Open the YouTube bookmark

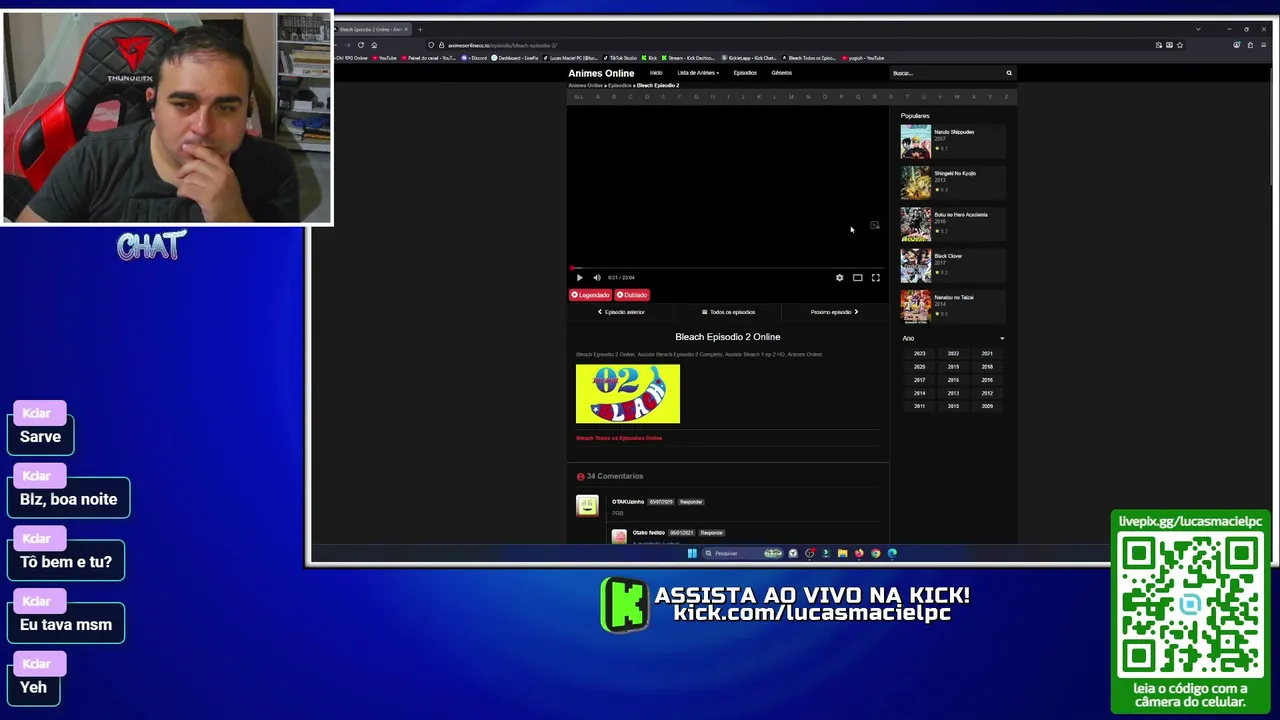pos(385,58)
